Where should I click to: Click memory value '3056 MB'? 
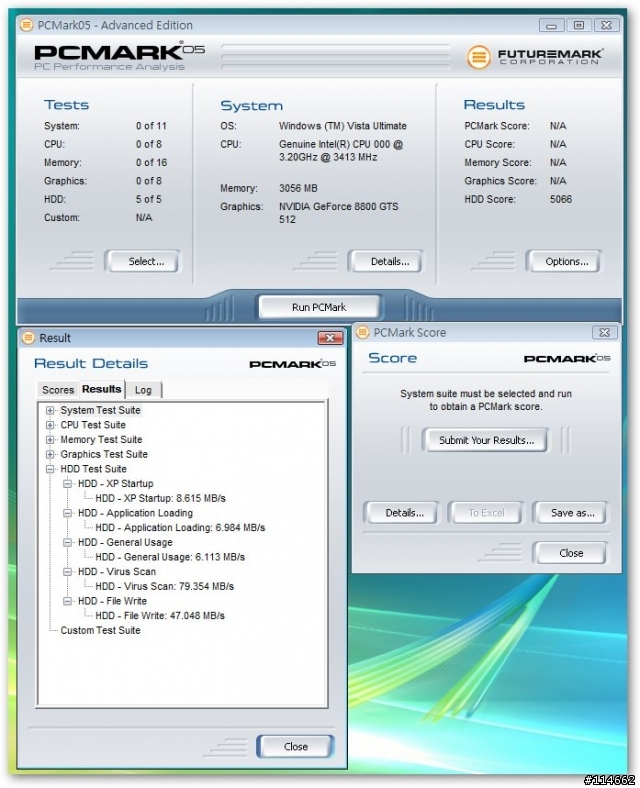(x=298, y=188)
